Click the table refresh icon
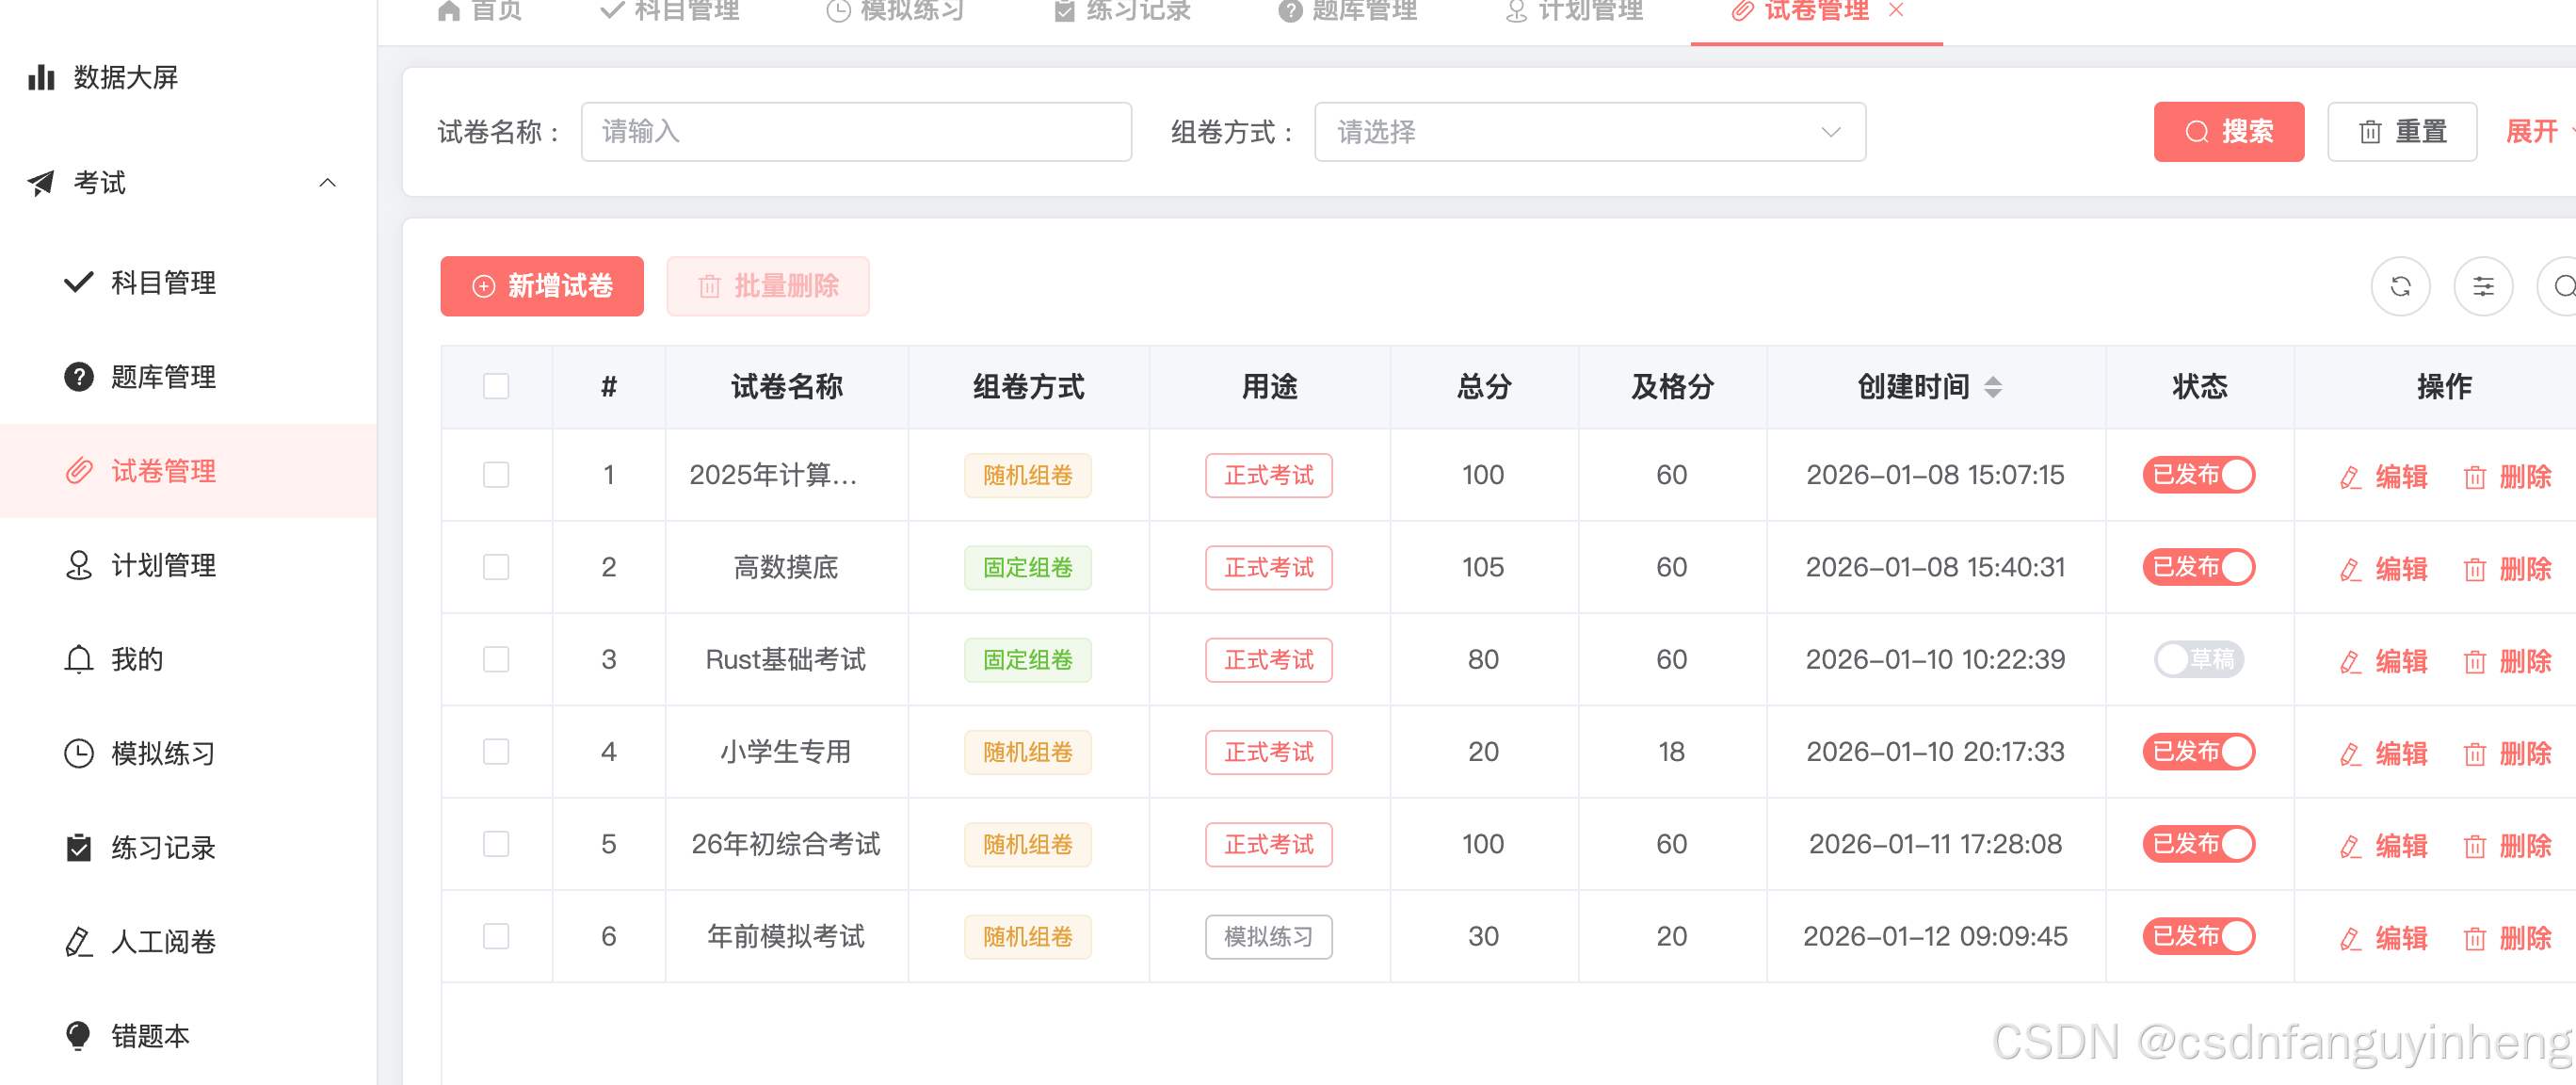The height and width of the screenshot is (1085, 2576). click(x=2399, y=287)
